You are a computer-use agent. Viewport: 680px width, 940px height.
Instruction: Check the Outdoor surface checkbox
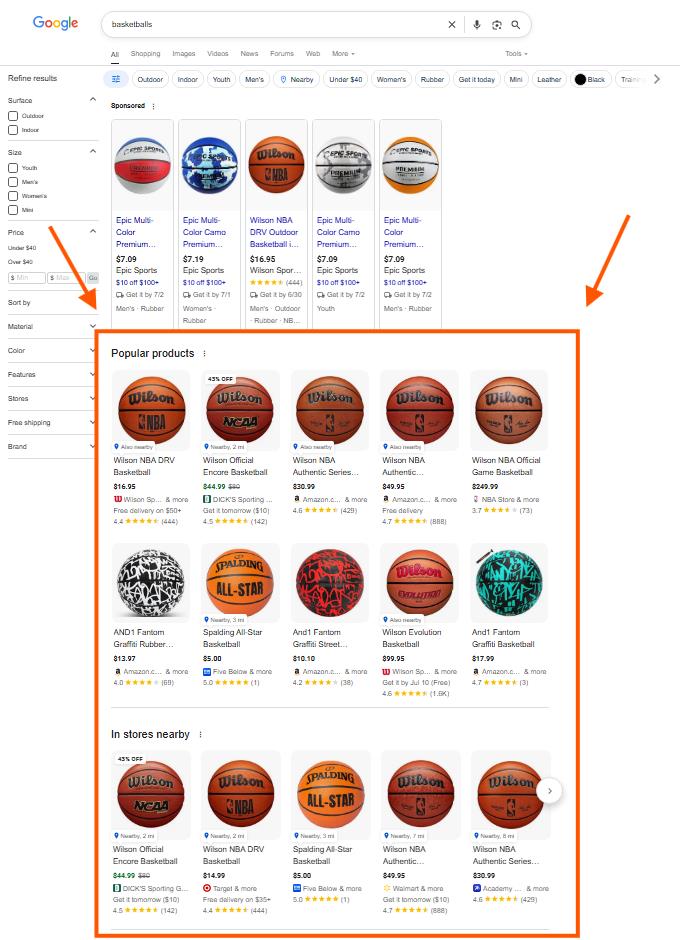[13, 116]
